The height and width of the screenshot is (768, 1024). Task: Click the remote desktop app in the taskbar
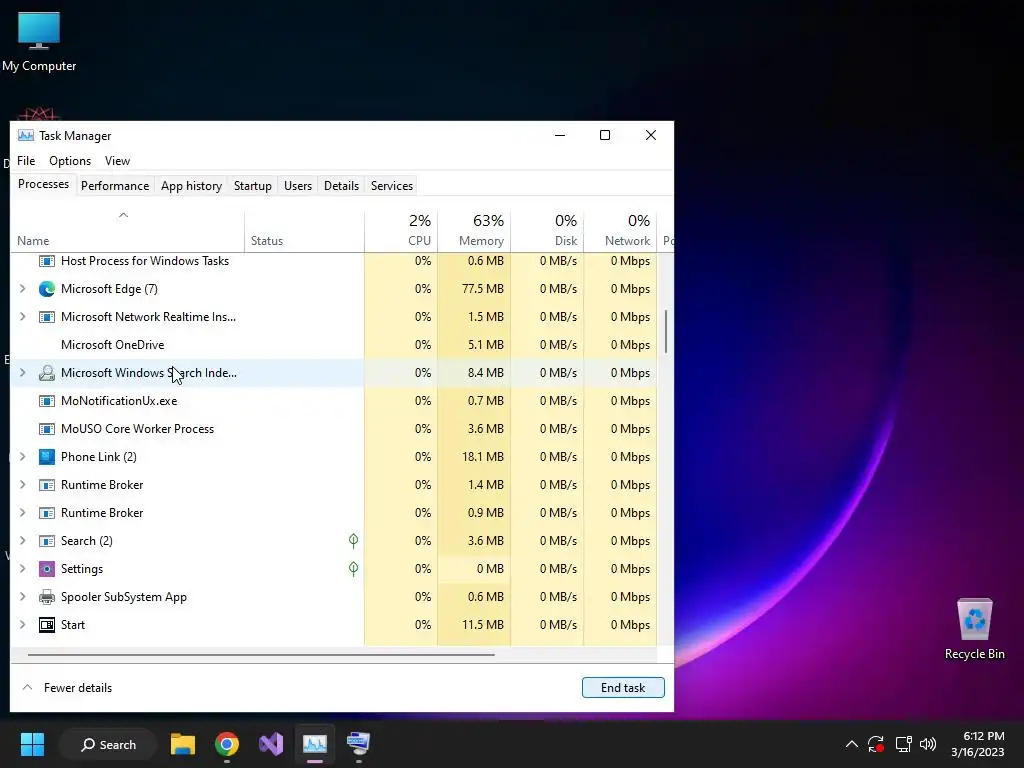pos(359,744)
